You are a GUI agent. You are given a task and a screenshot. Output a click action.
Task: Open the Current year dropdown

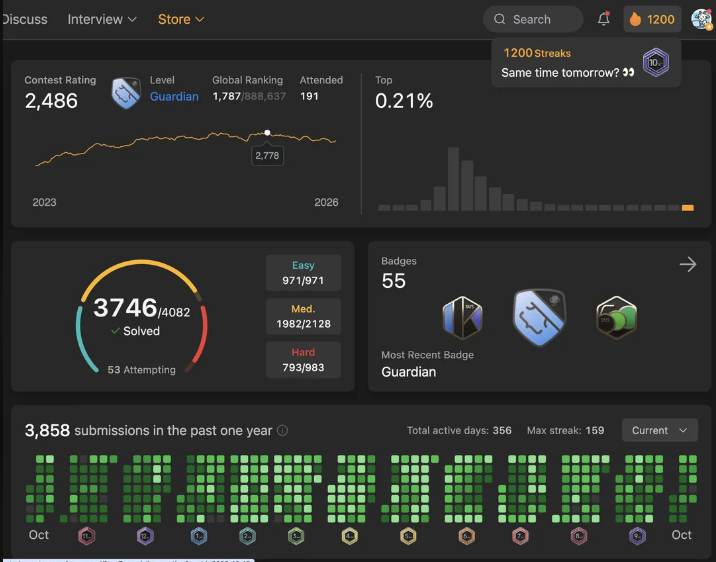pos(659,430)
